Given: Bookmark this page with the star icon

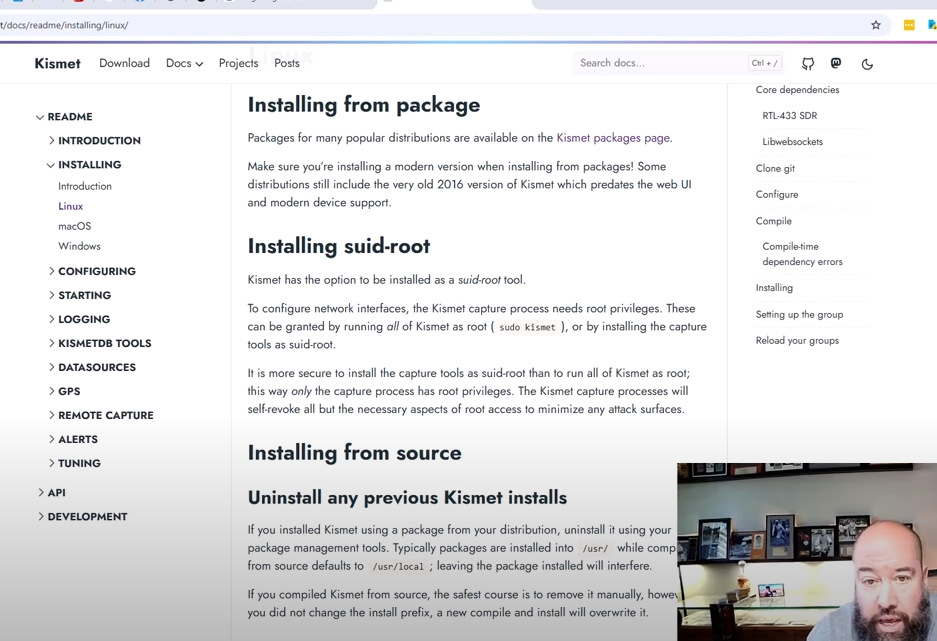Looking at the screenshot, I should [875, 25].
